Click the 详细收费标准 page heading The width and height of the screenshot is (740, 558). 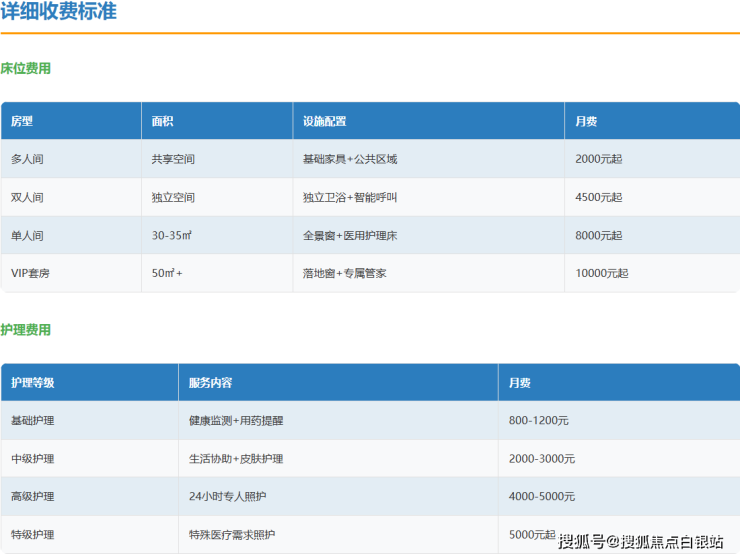[x=58, y=12]
